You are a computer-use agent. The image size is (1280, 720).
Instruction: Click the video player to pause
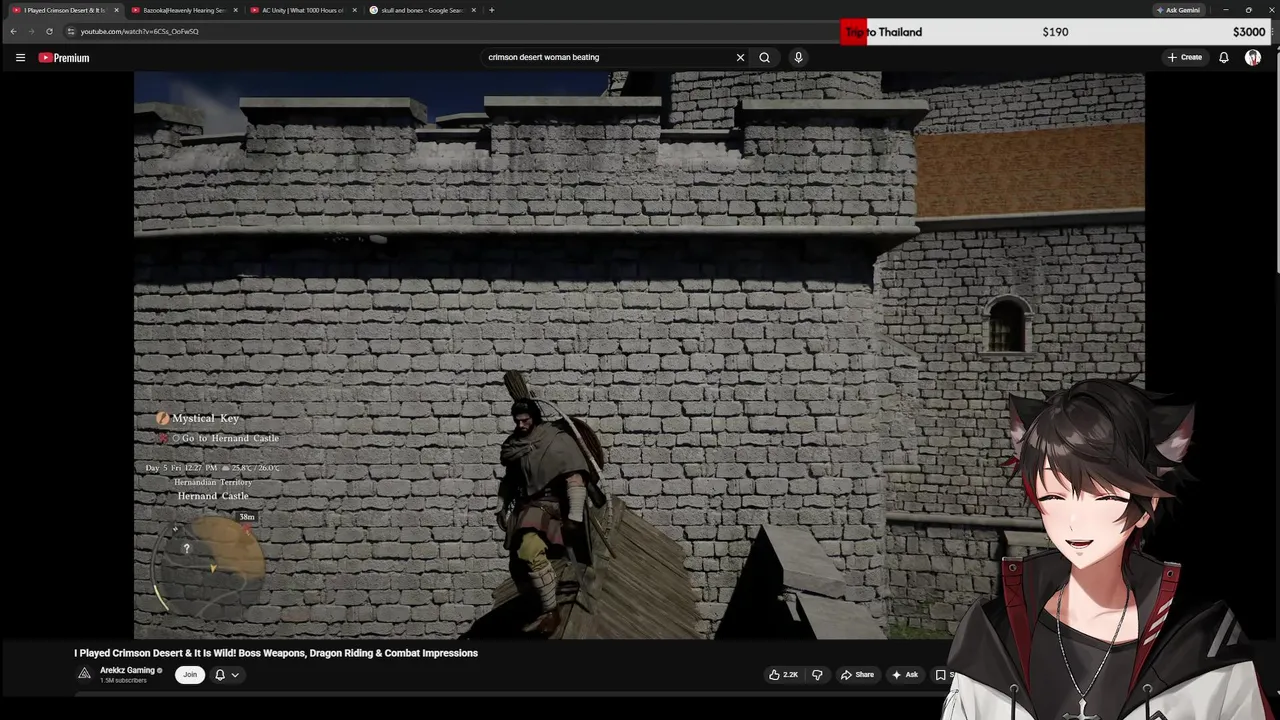pyautogui.click(x=639, y=355)
